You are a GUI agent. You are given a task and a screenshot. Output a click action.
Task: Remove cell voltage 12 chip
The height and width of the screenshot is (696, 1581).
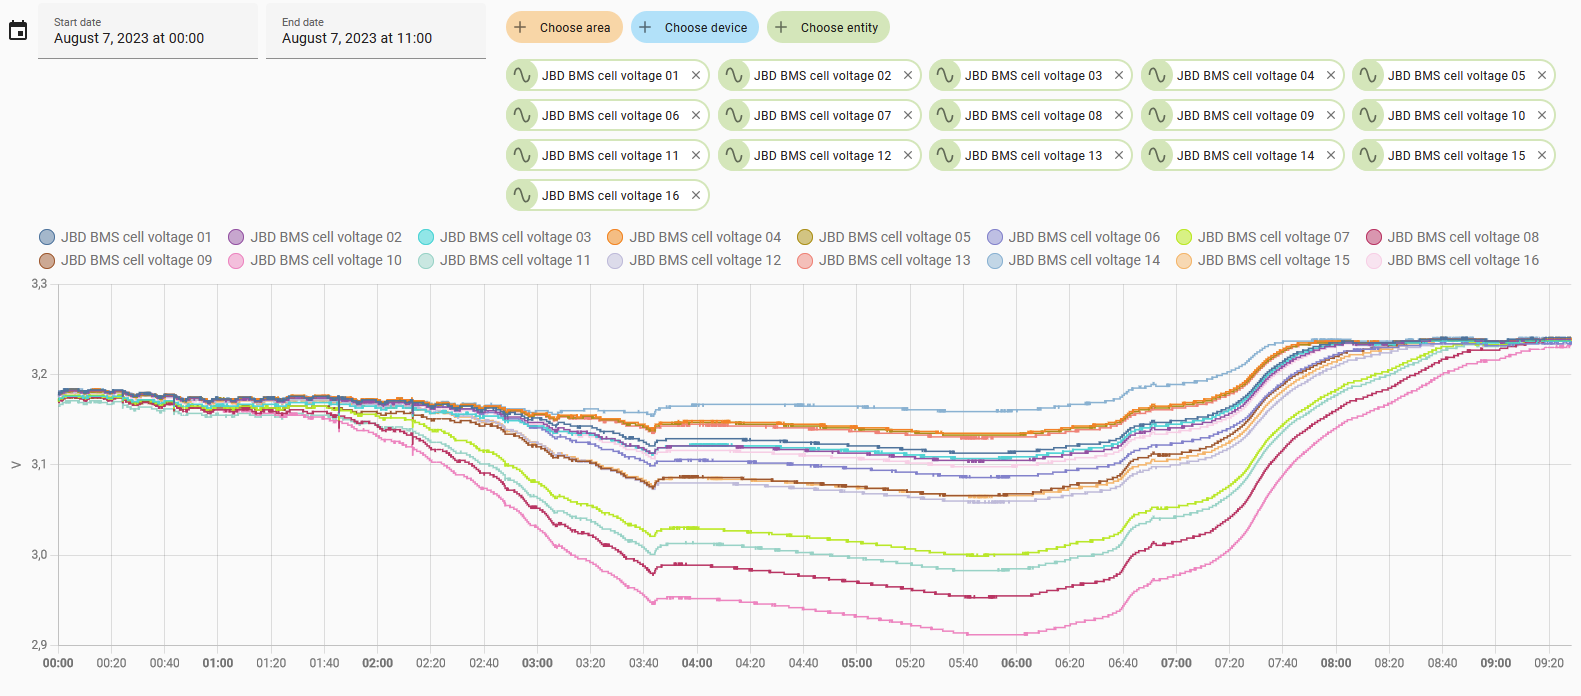pos(908,155)
